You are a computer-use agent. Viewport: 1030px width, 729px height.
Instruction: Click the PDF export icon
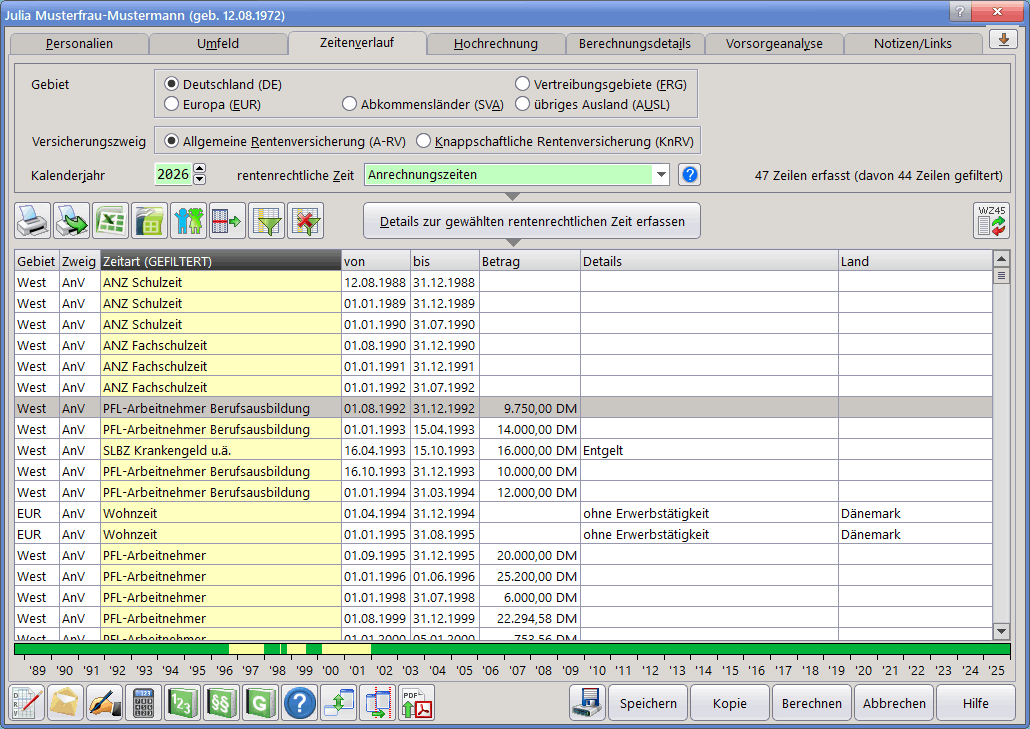(x=417, y=703)
